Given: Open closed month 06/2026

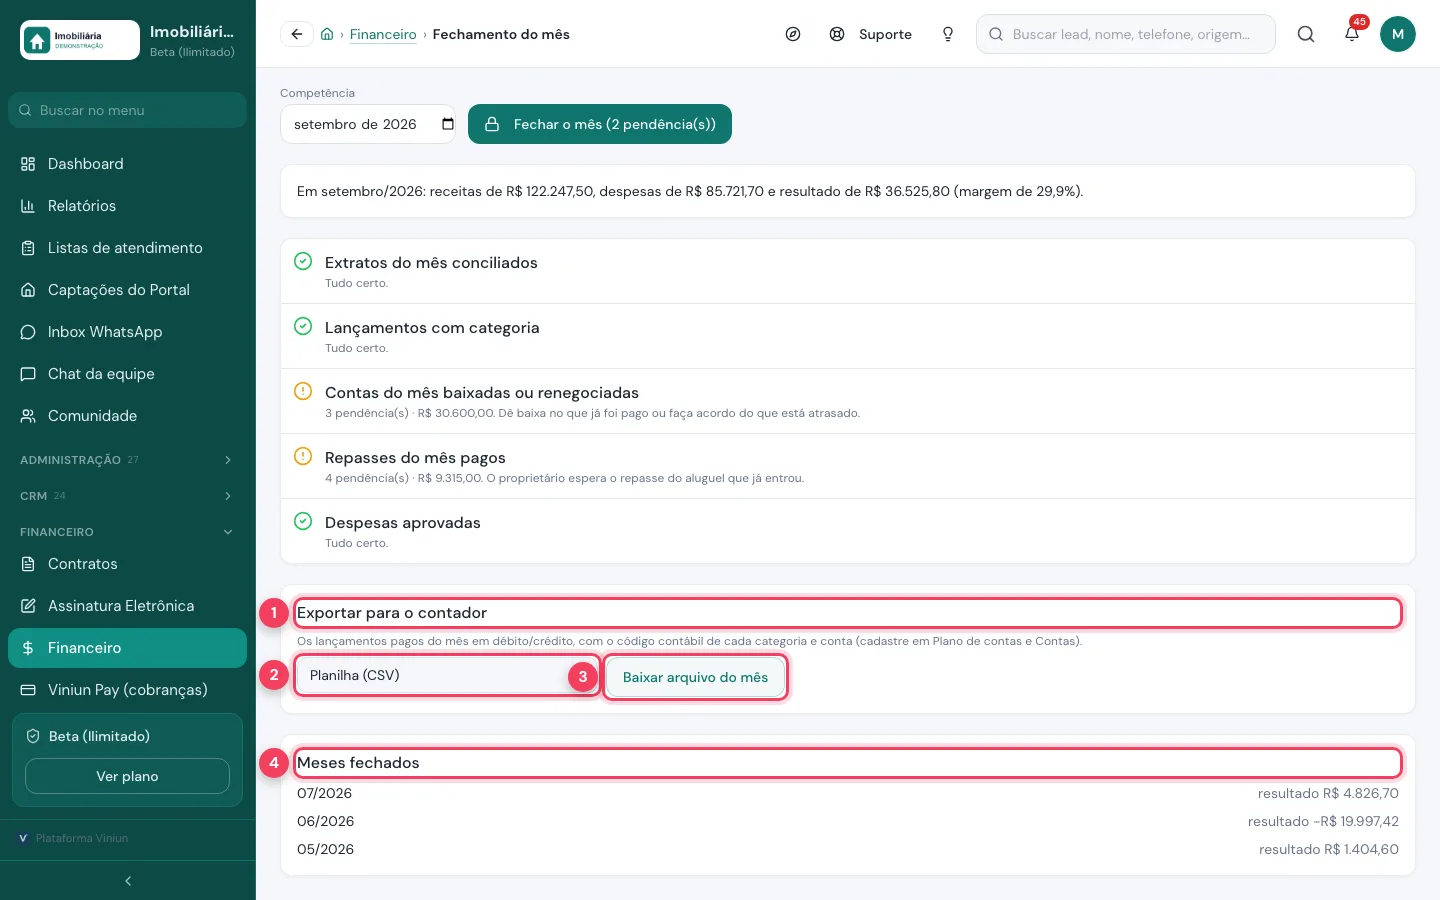Looking at the screenshot, I should [848, 821].
